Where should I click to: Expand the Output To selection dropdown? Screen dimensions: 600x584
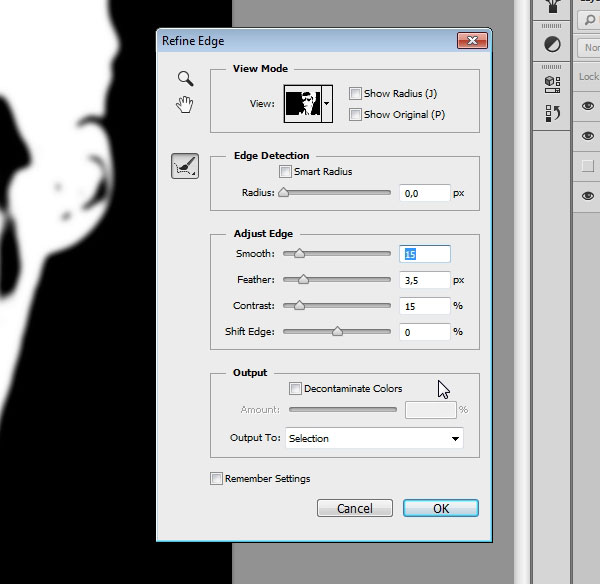(455, 439)
